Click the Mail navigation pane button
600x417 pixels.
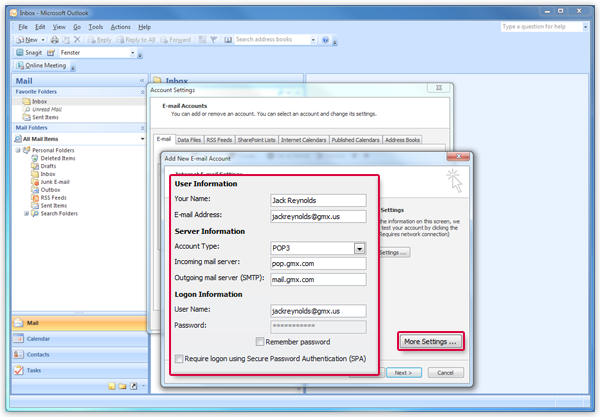click(x=79, y=323)
